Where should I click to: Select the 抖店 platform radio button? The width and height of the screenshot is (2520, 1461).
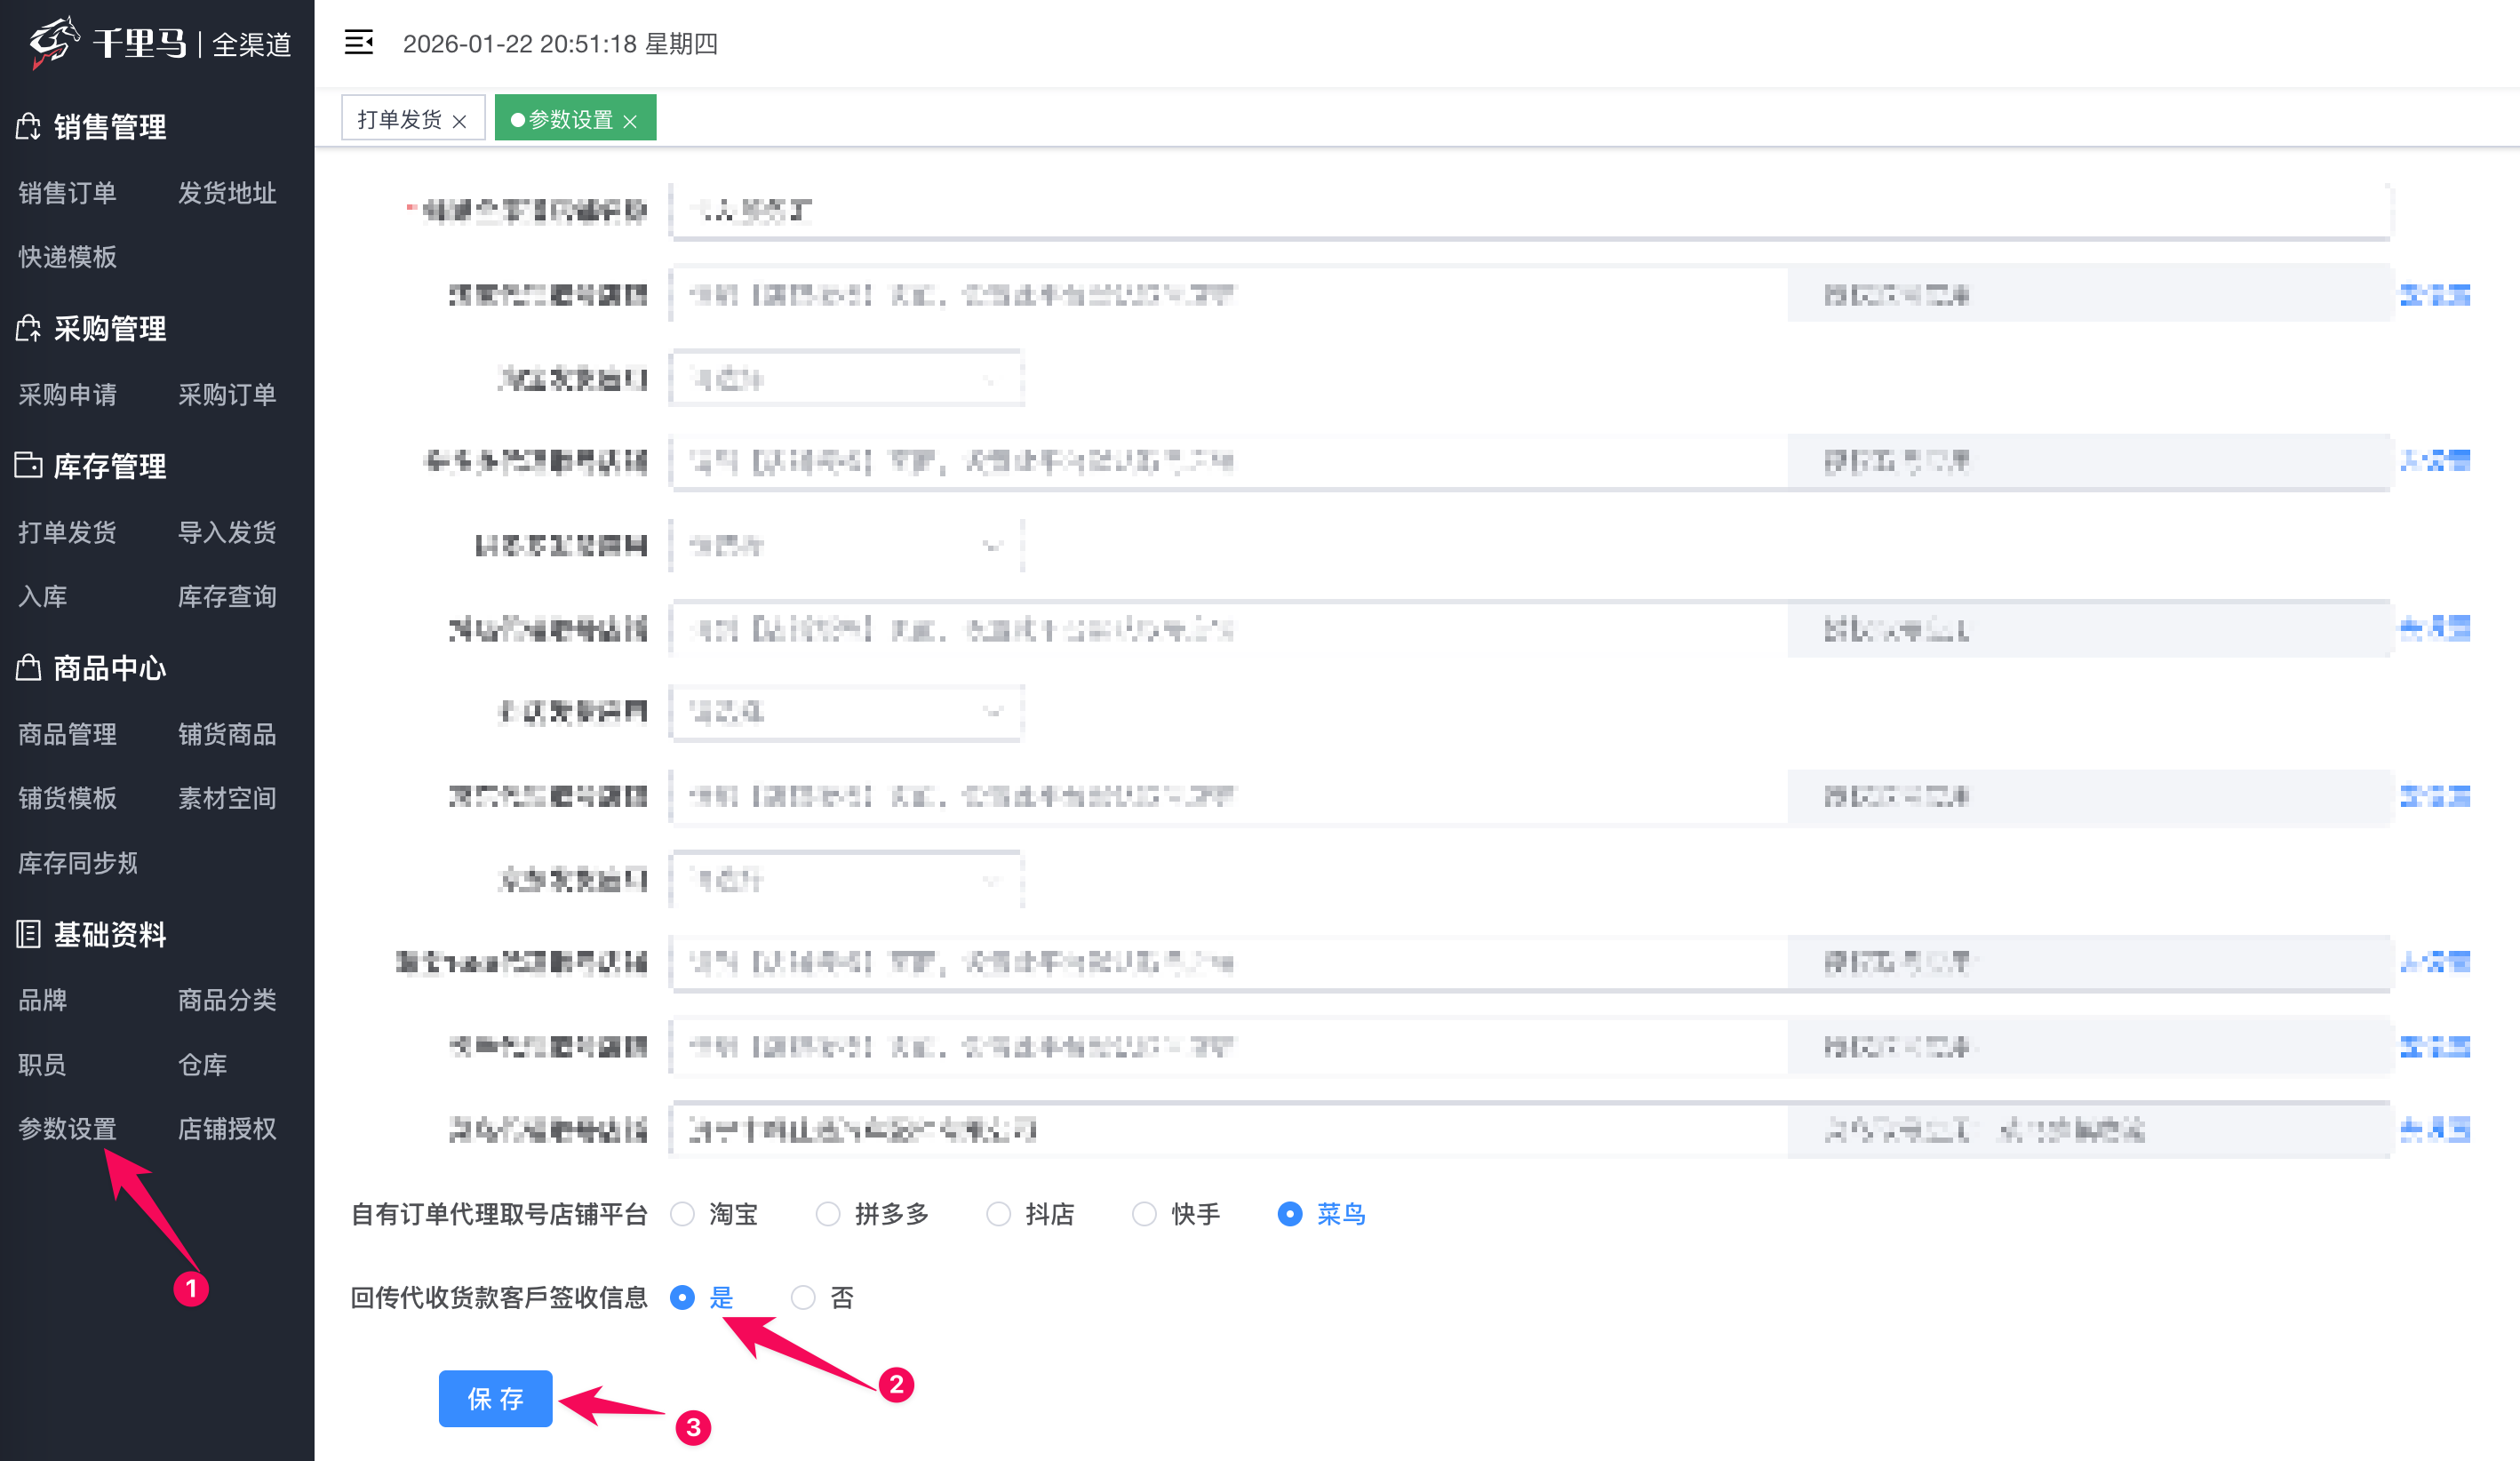[999, 1214]
